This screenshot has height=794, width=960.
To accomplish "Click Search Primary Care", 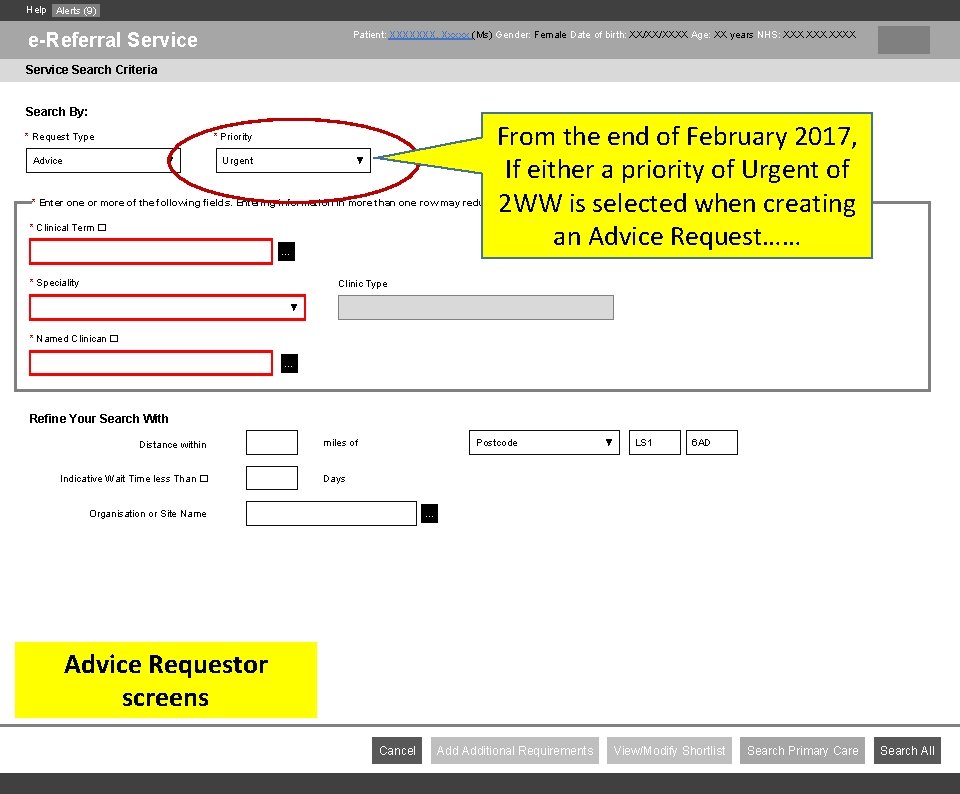I will 802,750.
